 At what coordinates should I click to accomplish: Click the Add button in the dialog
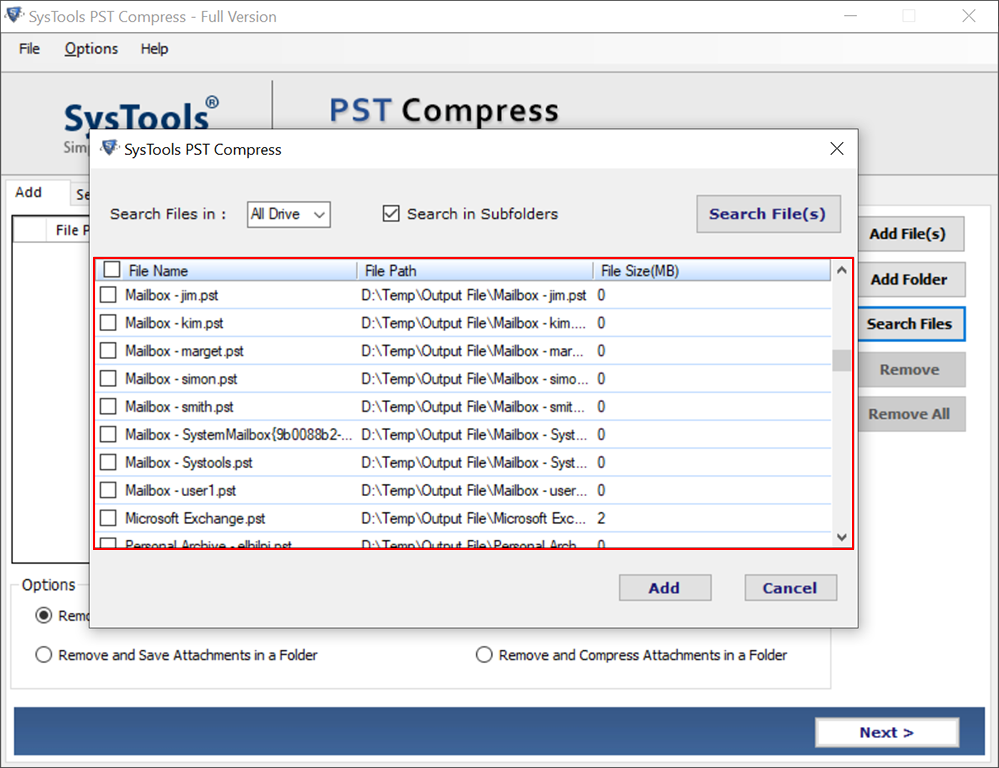665,588
